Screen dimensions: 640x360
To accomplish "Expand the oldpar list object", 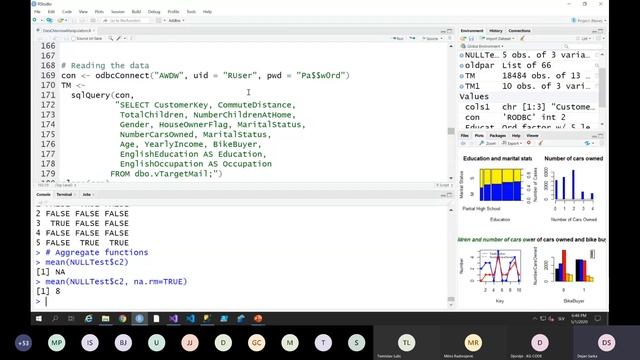I will tap(462, 65).
